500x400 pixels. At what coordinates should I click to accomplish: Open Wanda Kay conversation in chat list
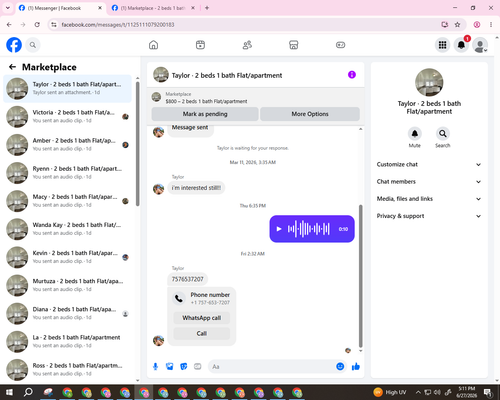[67, 229]
